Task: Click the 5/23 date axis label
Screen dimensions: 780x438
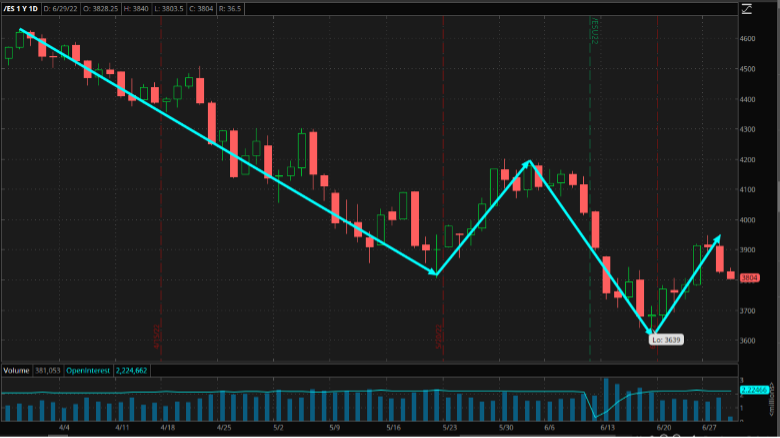Action: coord(450,428)
